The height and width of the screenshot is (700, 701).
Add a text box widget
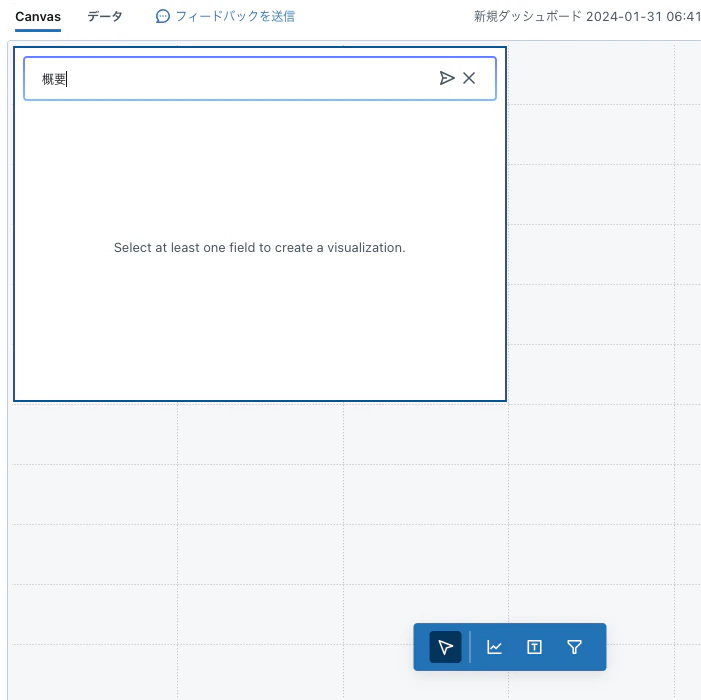534,647
